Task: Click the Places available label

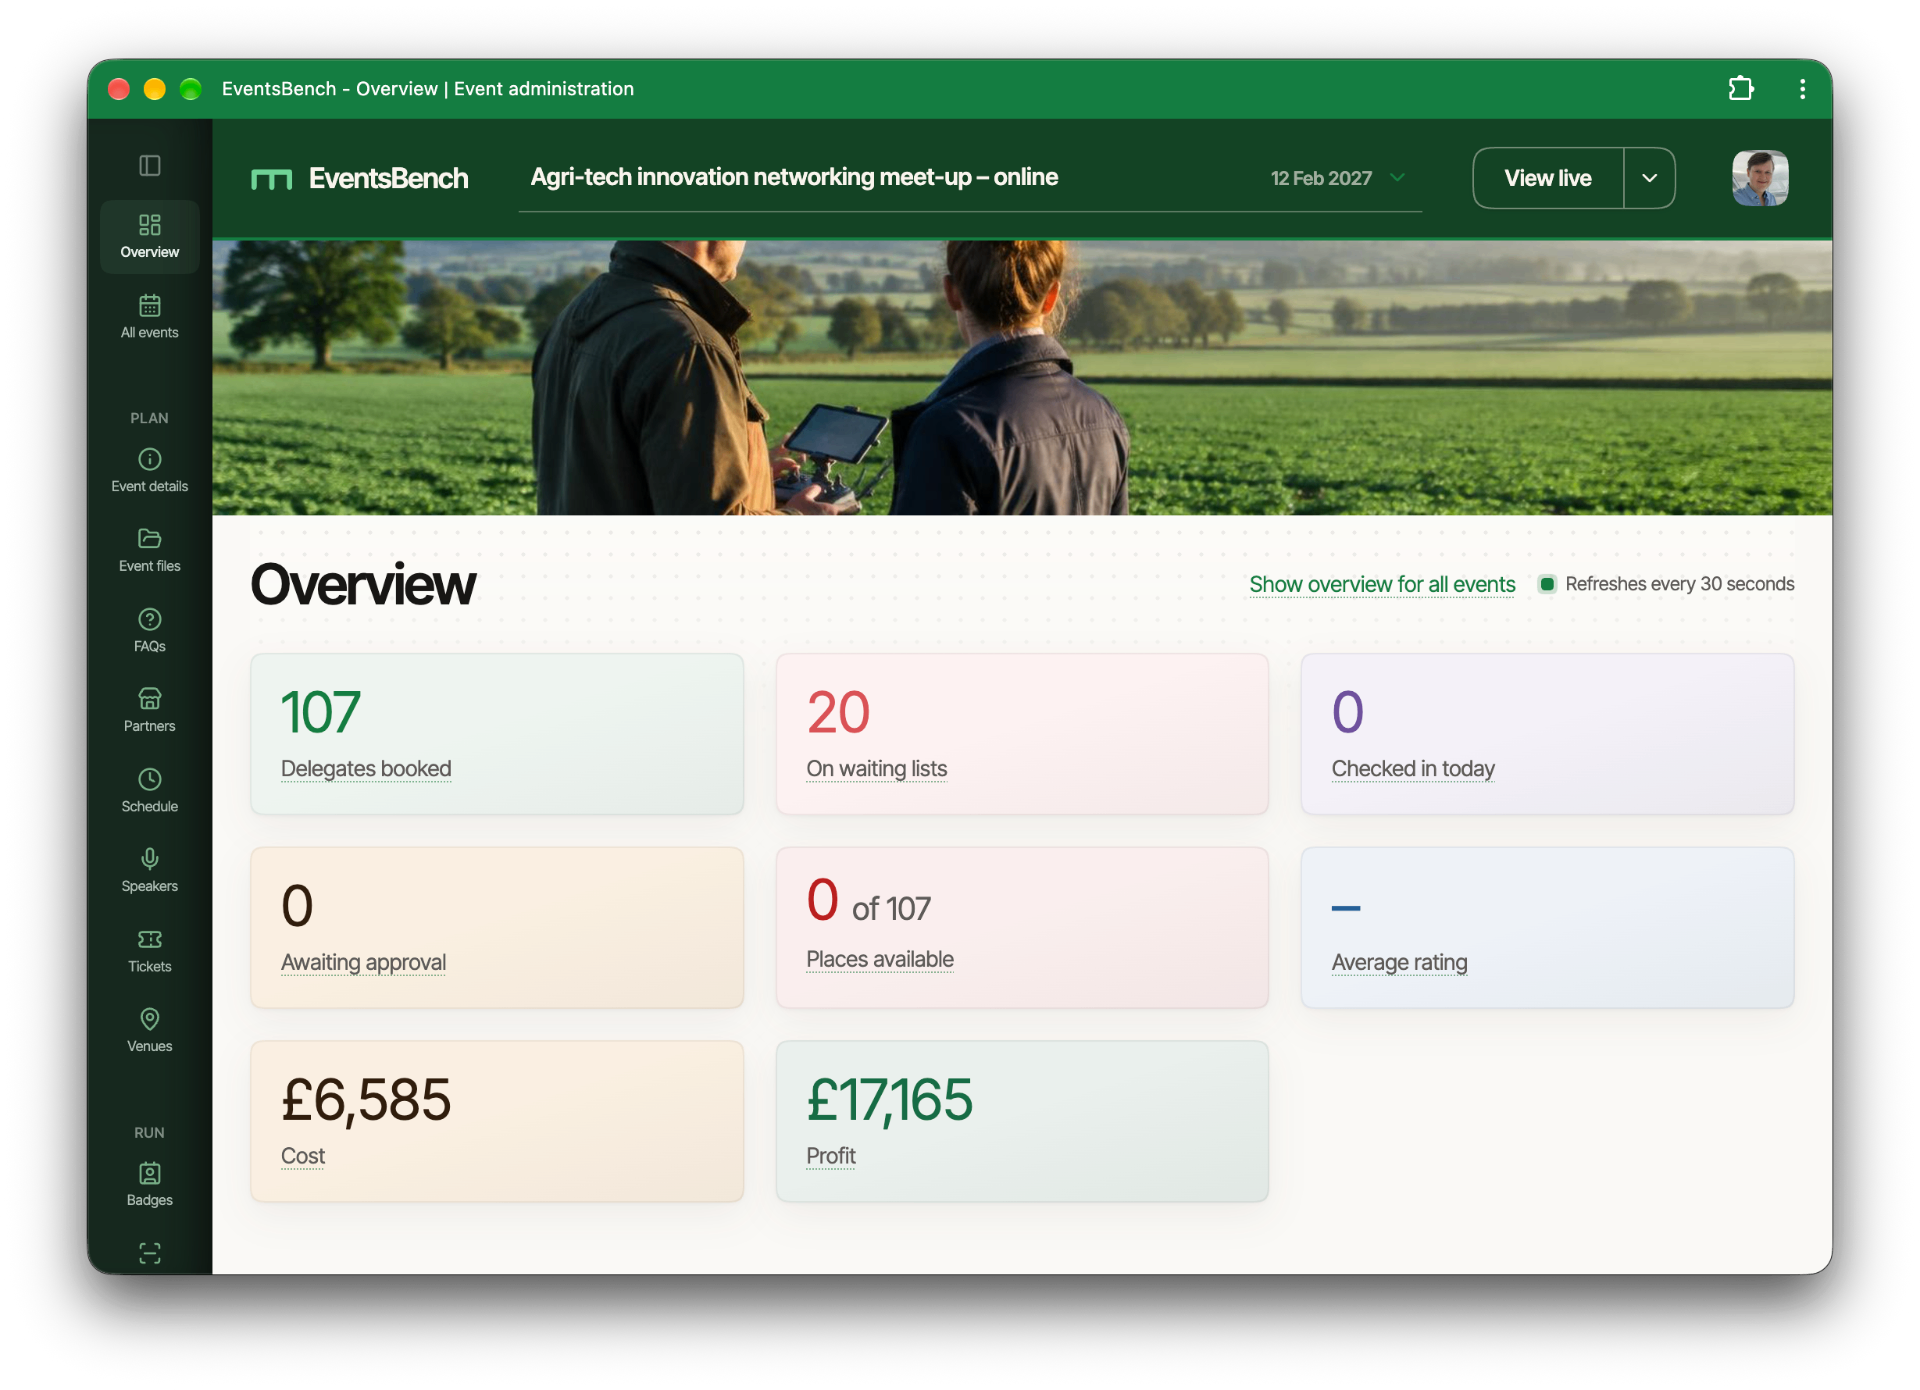Action: tap(880, 960)
